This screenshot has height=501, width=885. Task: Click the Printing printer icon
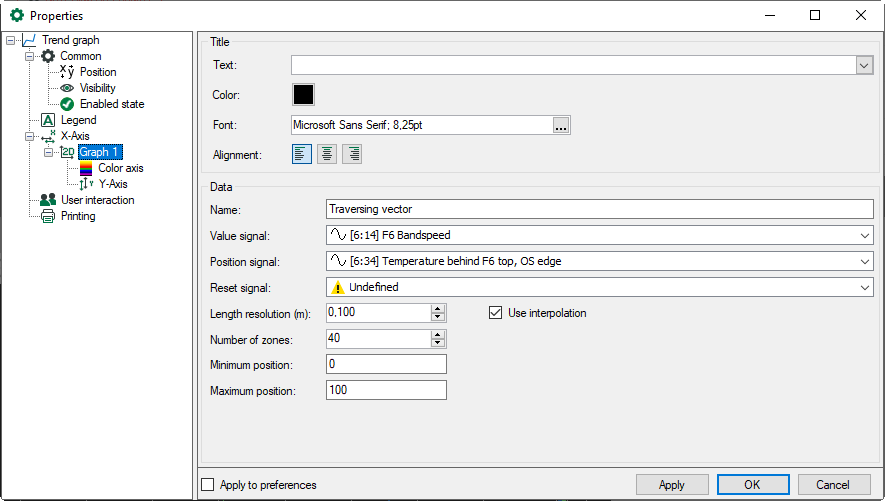(x=47, y=216)
